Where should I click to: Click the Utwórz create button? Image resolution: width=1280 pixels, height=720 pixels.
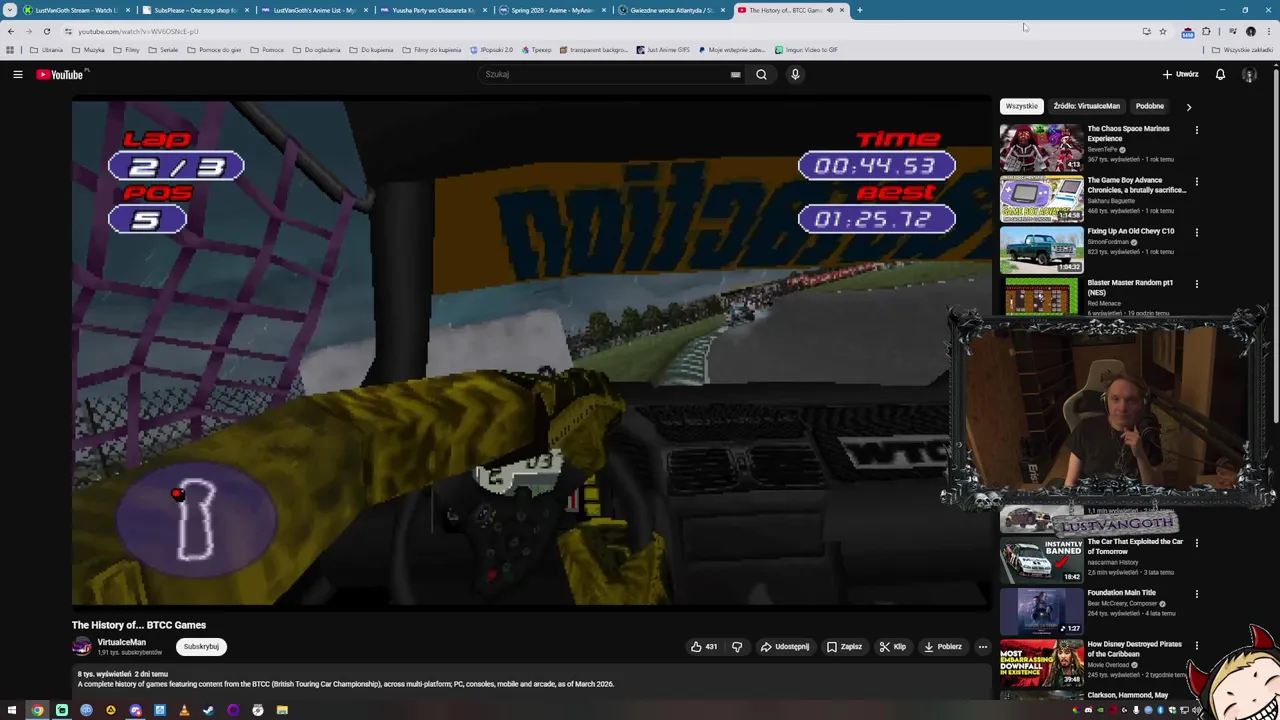pyautogui.click(x=1180, y=74)
